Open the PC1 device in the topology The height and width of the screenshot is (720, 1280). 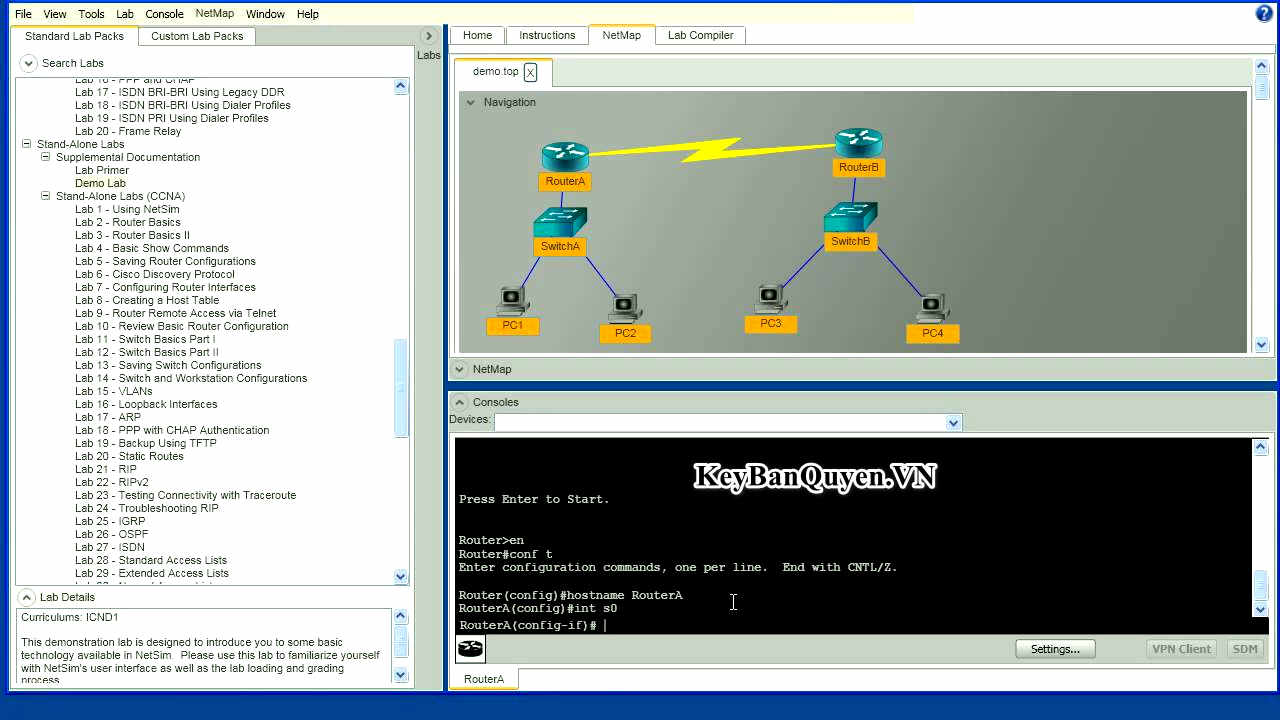coord(513,298)
